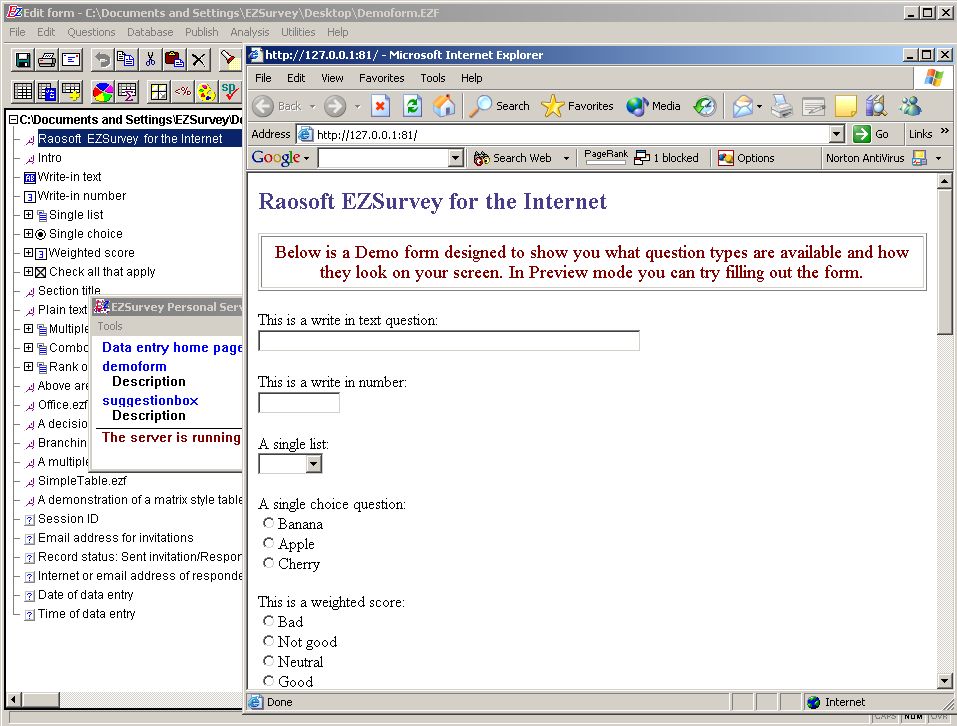The height and width of the screenshot is (726, 957).
Task: Cut selection with the scissors icon
Action: pyautogui.click(x=150, y=60)
